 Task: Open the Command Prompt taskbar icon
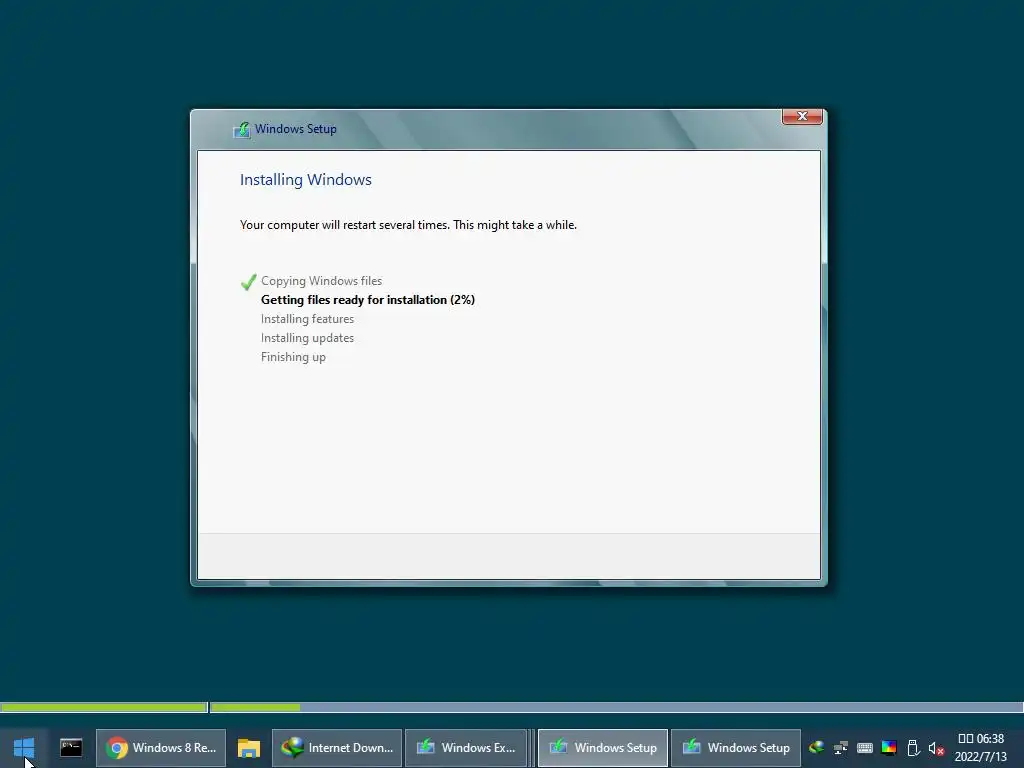tap(71, 748)
